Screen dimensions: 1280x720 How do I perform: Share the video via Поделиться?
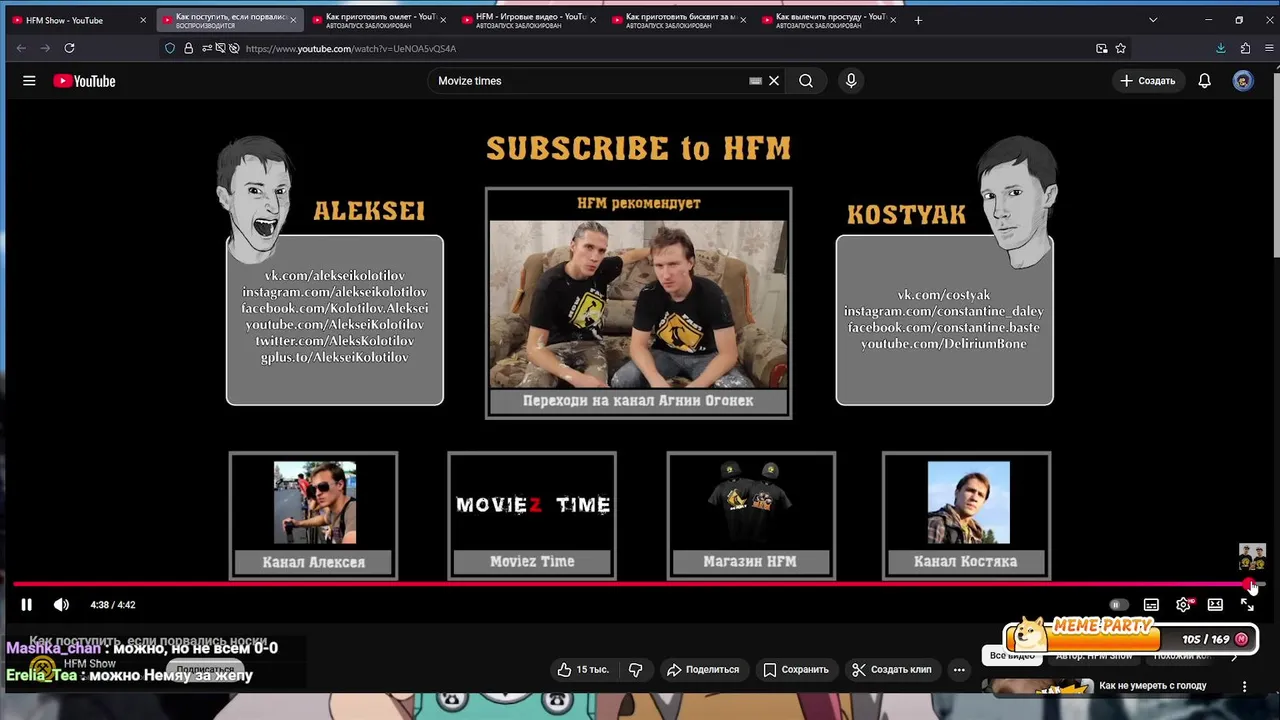tap(703, 670)
